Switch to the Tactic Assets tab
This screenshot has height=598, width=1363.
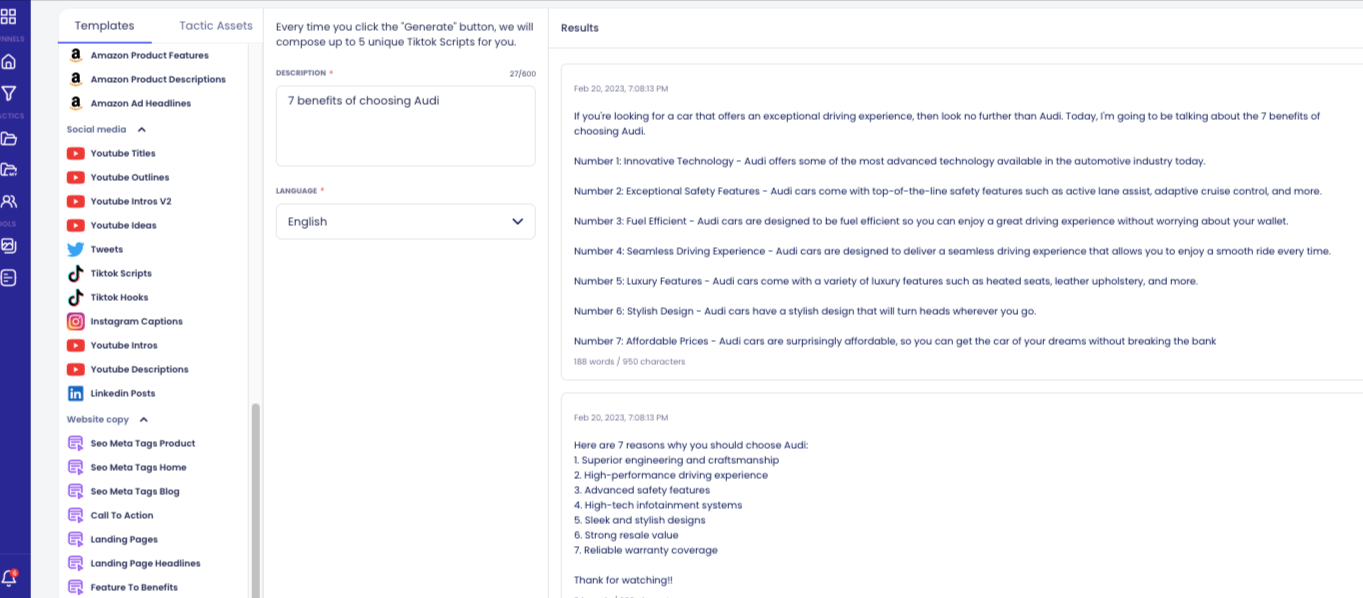point(216,26)
